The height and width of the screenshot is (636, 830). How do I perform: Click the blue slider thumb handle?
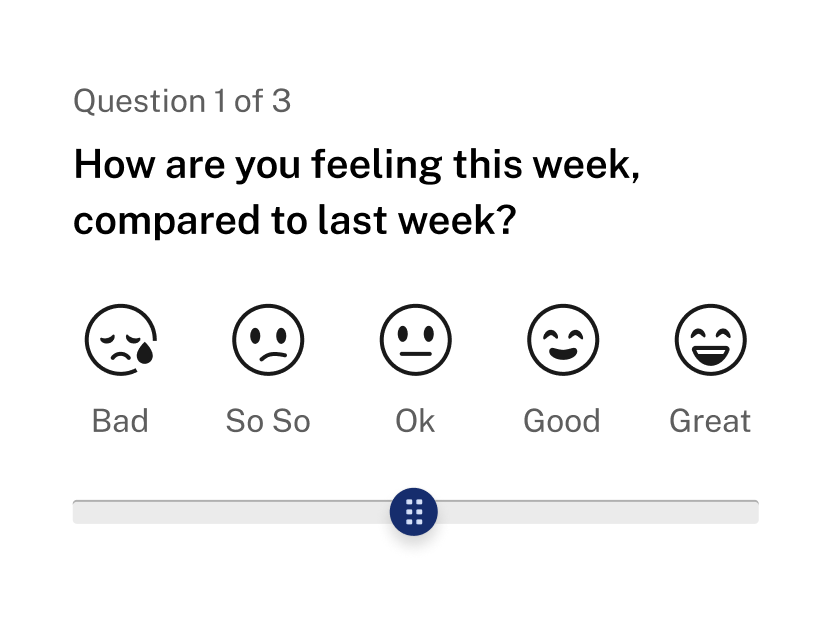coord(413,512)
